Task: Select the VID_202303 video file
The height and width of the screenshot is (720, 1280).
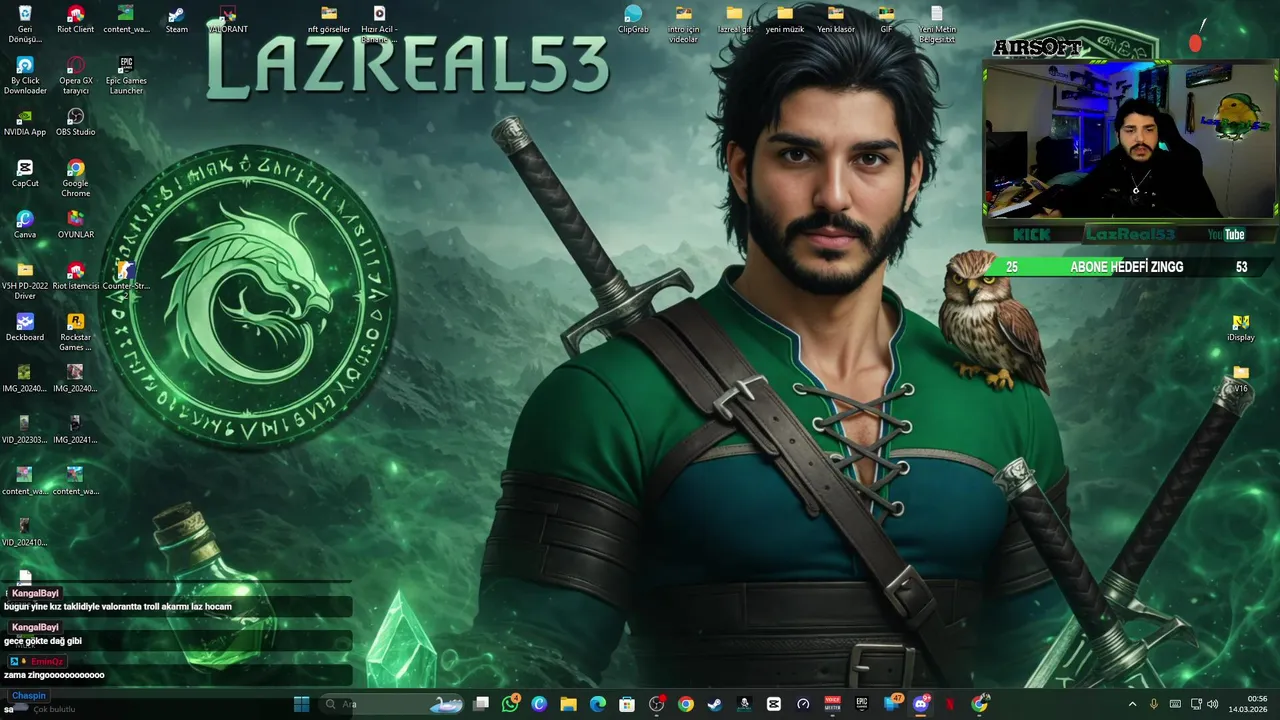Action: (25, 430)
